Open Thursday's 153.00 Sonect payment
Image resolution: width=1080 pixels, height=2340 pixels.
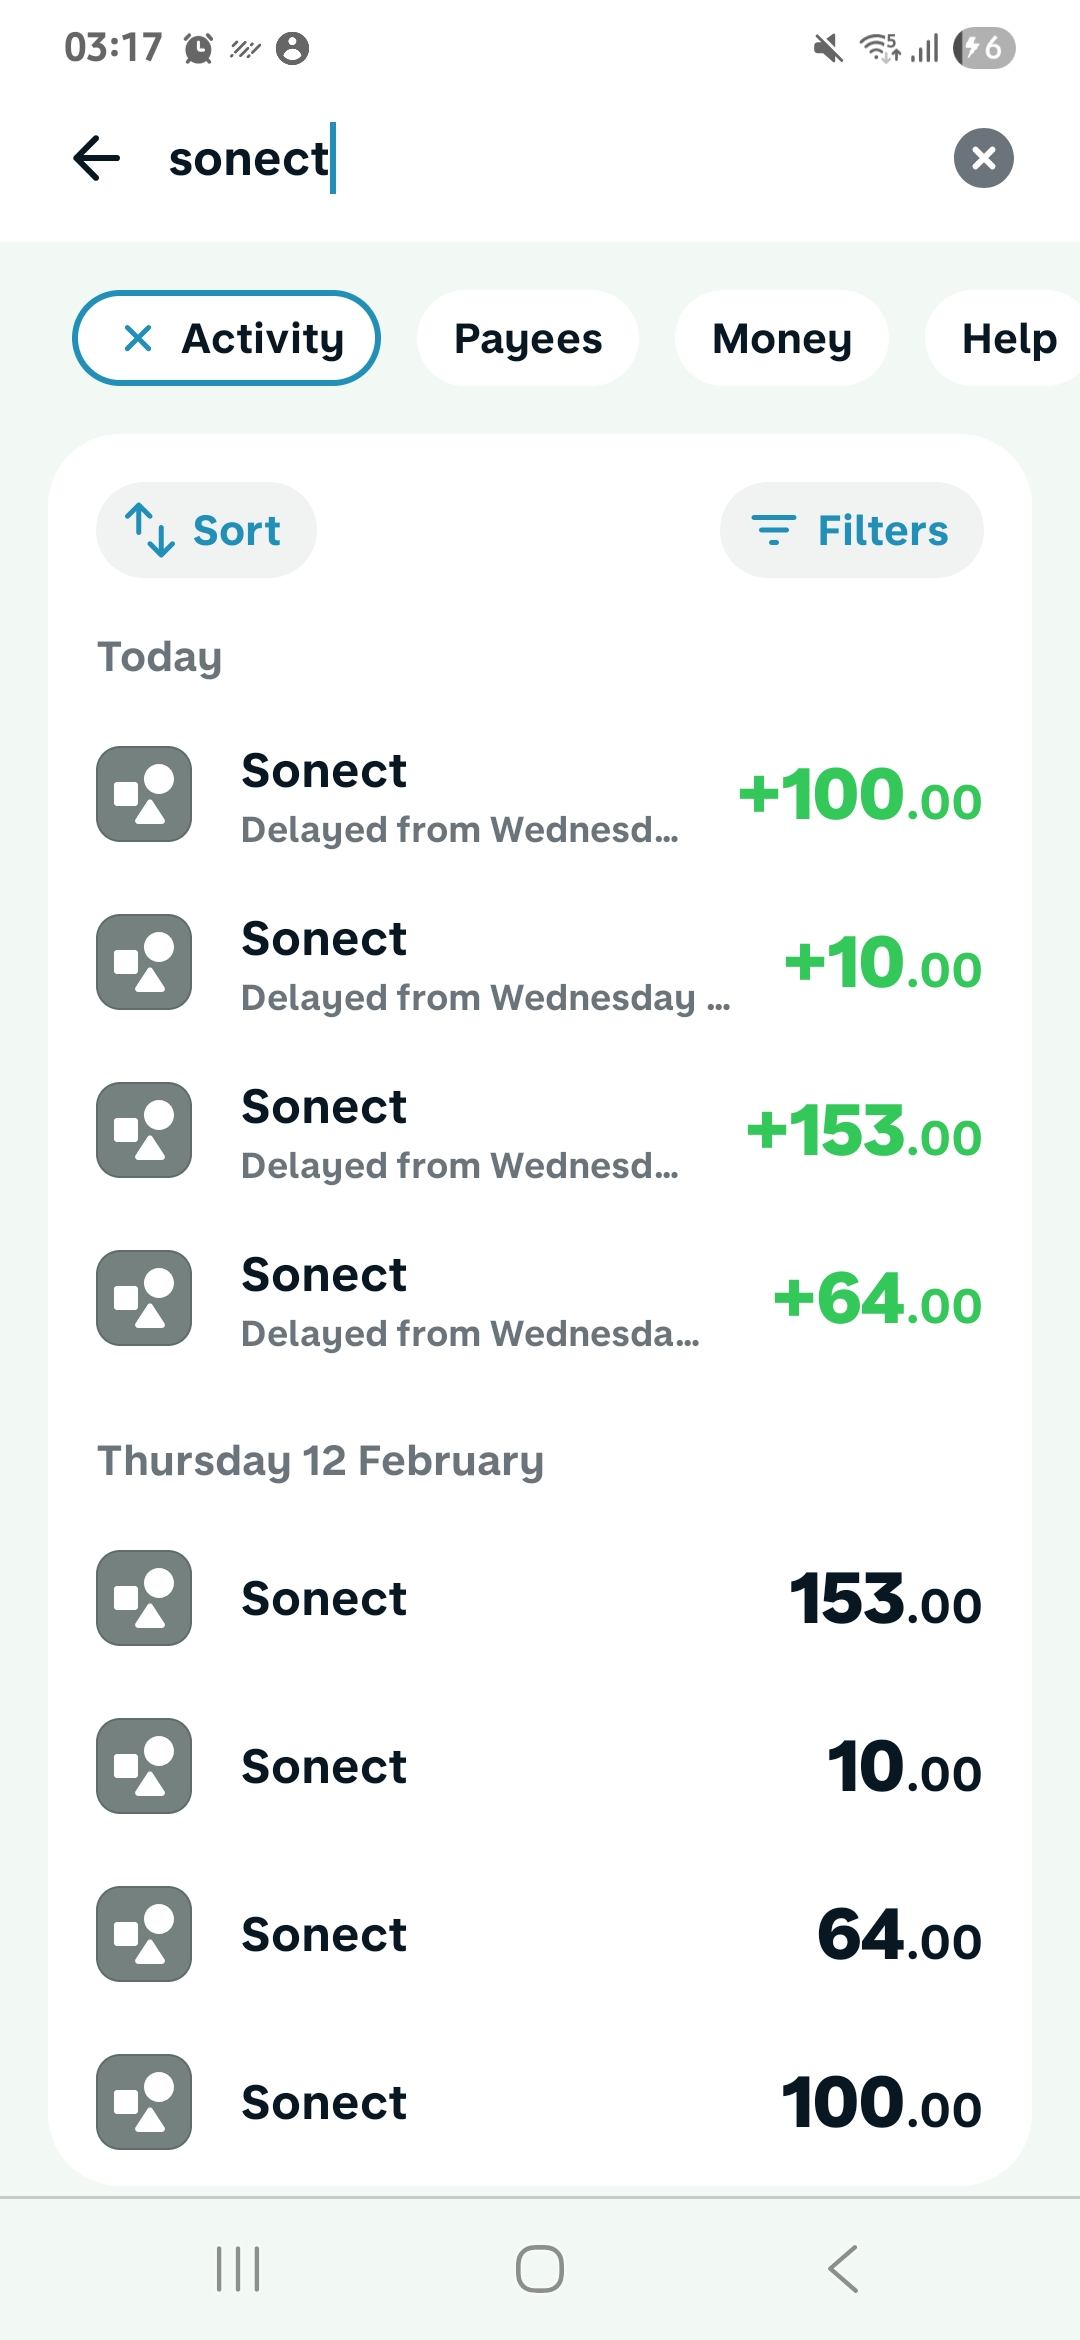[540, 1598]
